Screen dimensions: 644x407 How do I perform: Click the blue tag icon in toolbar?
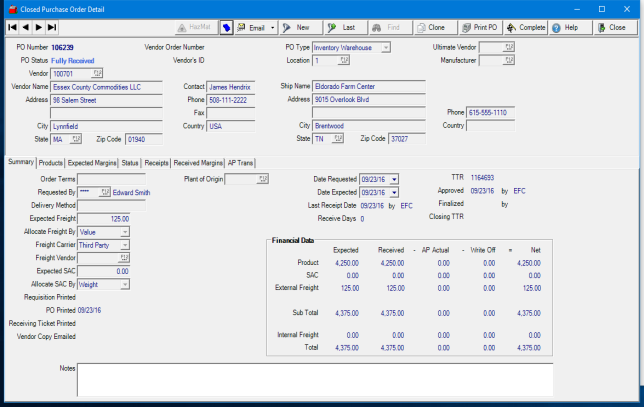click(226, 27)
